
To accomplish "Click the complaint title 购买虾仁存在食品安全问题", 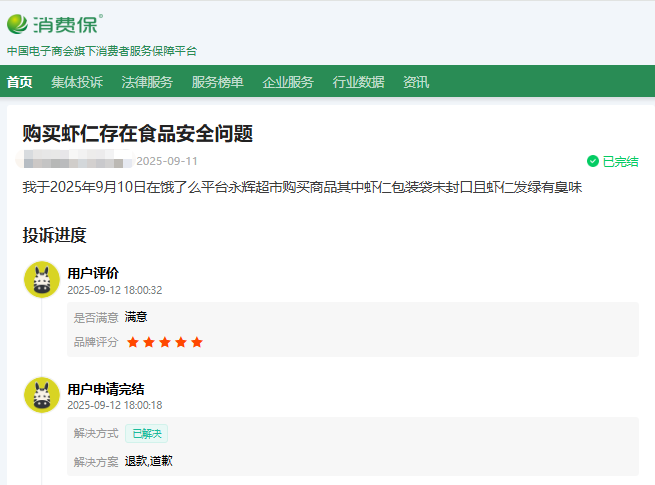I will click(x=137, y=134).
